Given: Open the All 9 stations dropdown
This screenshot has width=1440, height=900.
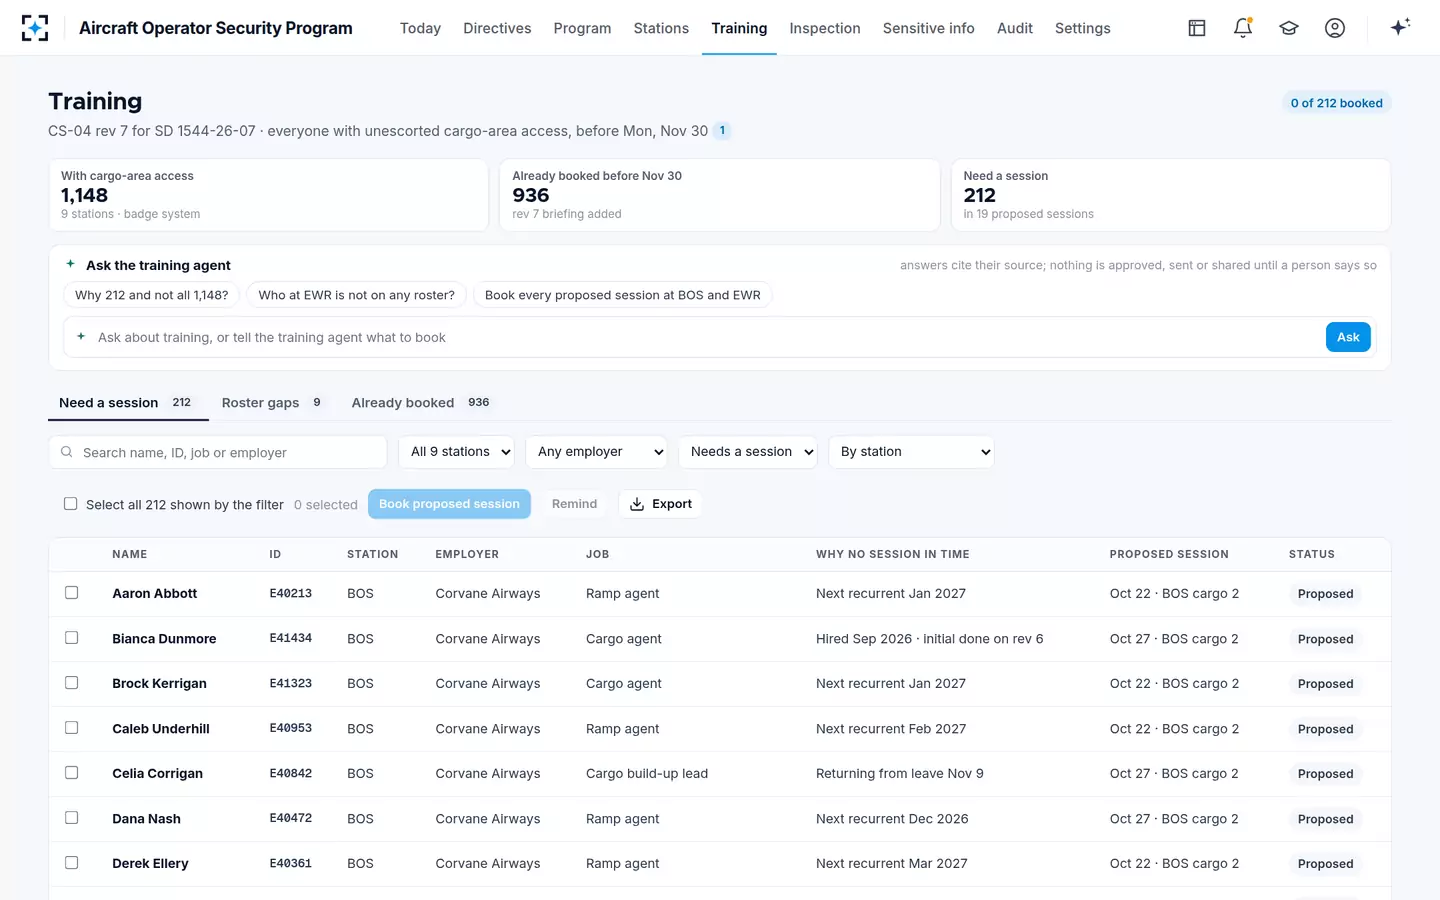Looking at the screenshot, I should [457, 452].
